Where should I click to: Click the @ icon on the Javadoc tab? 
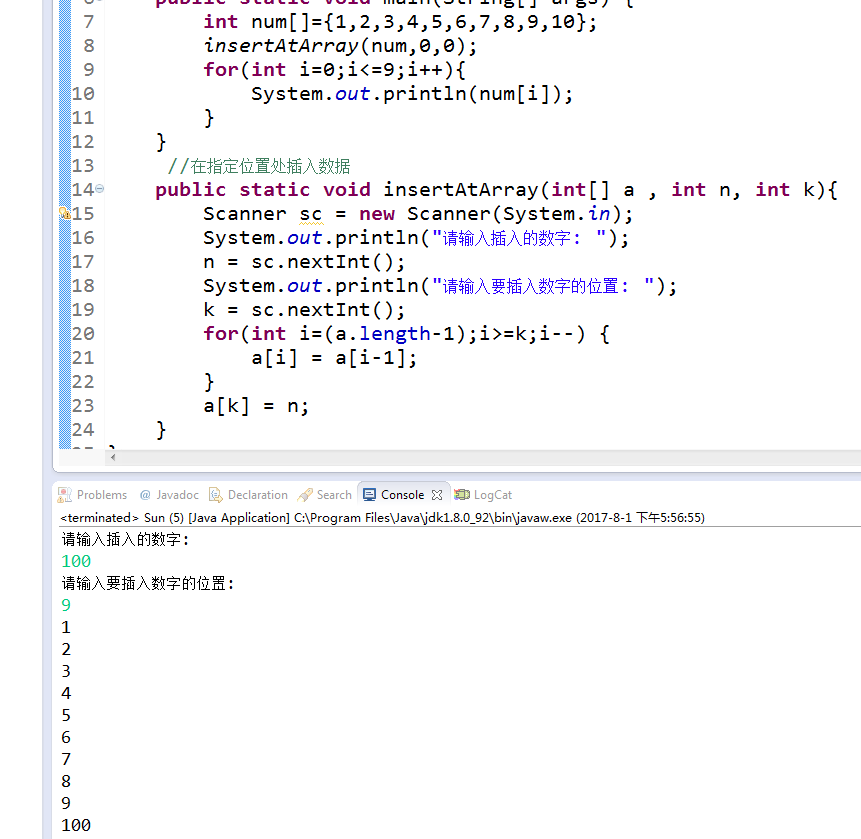coord(143,494)
